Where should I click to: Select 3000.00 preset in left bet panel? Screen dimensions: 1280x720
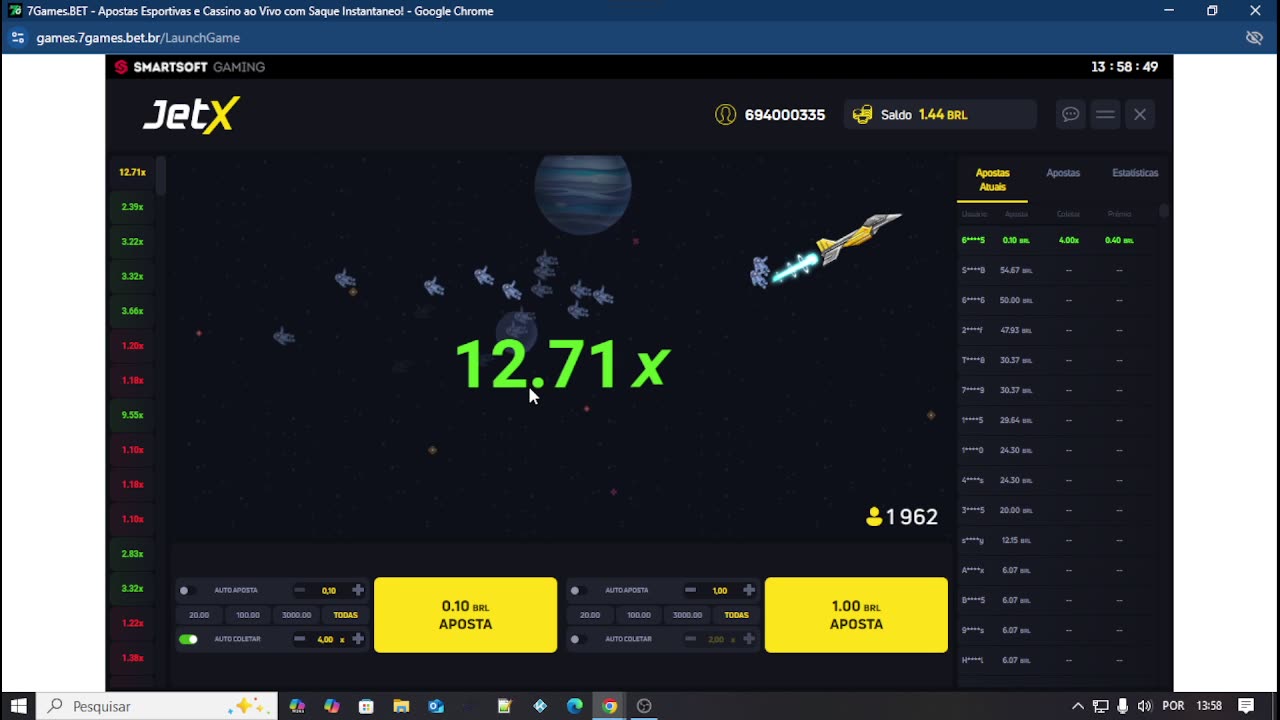[x=296, y=615]
